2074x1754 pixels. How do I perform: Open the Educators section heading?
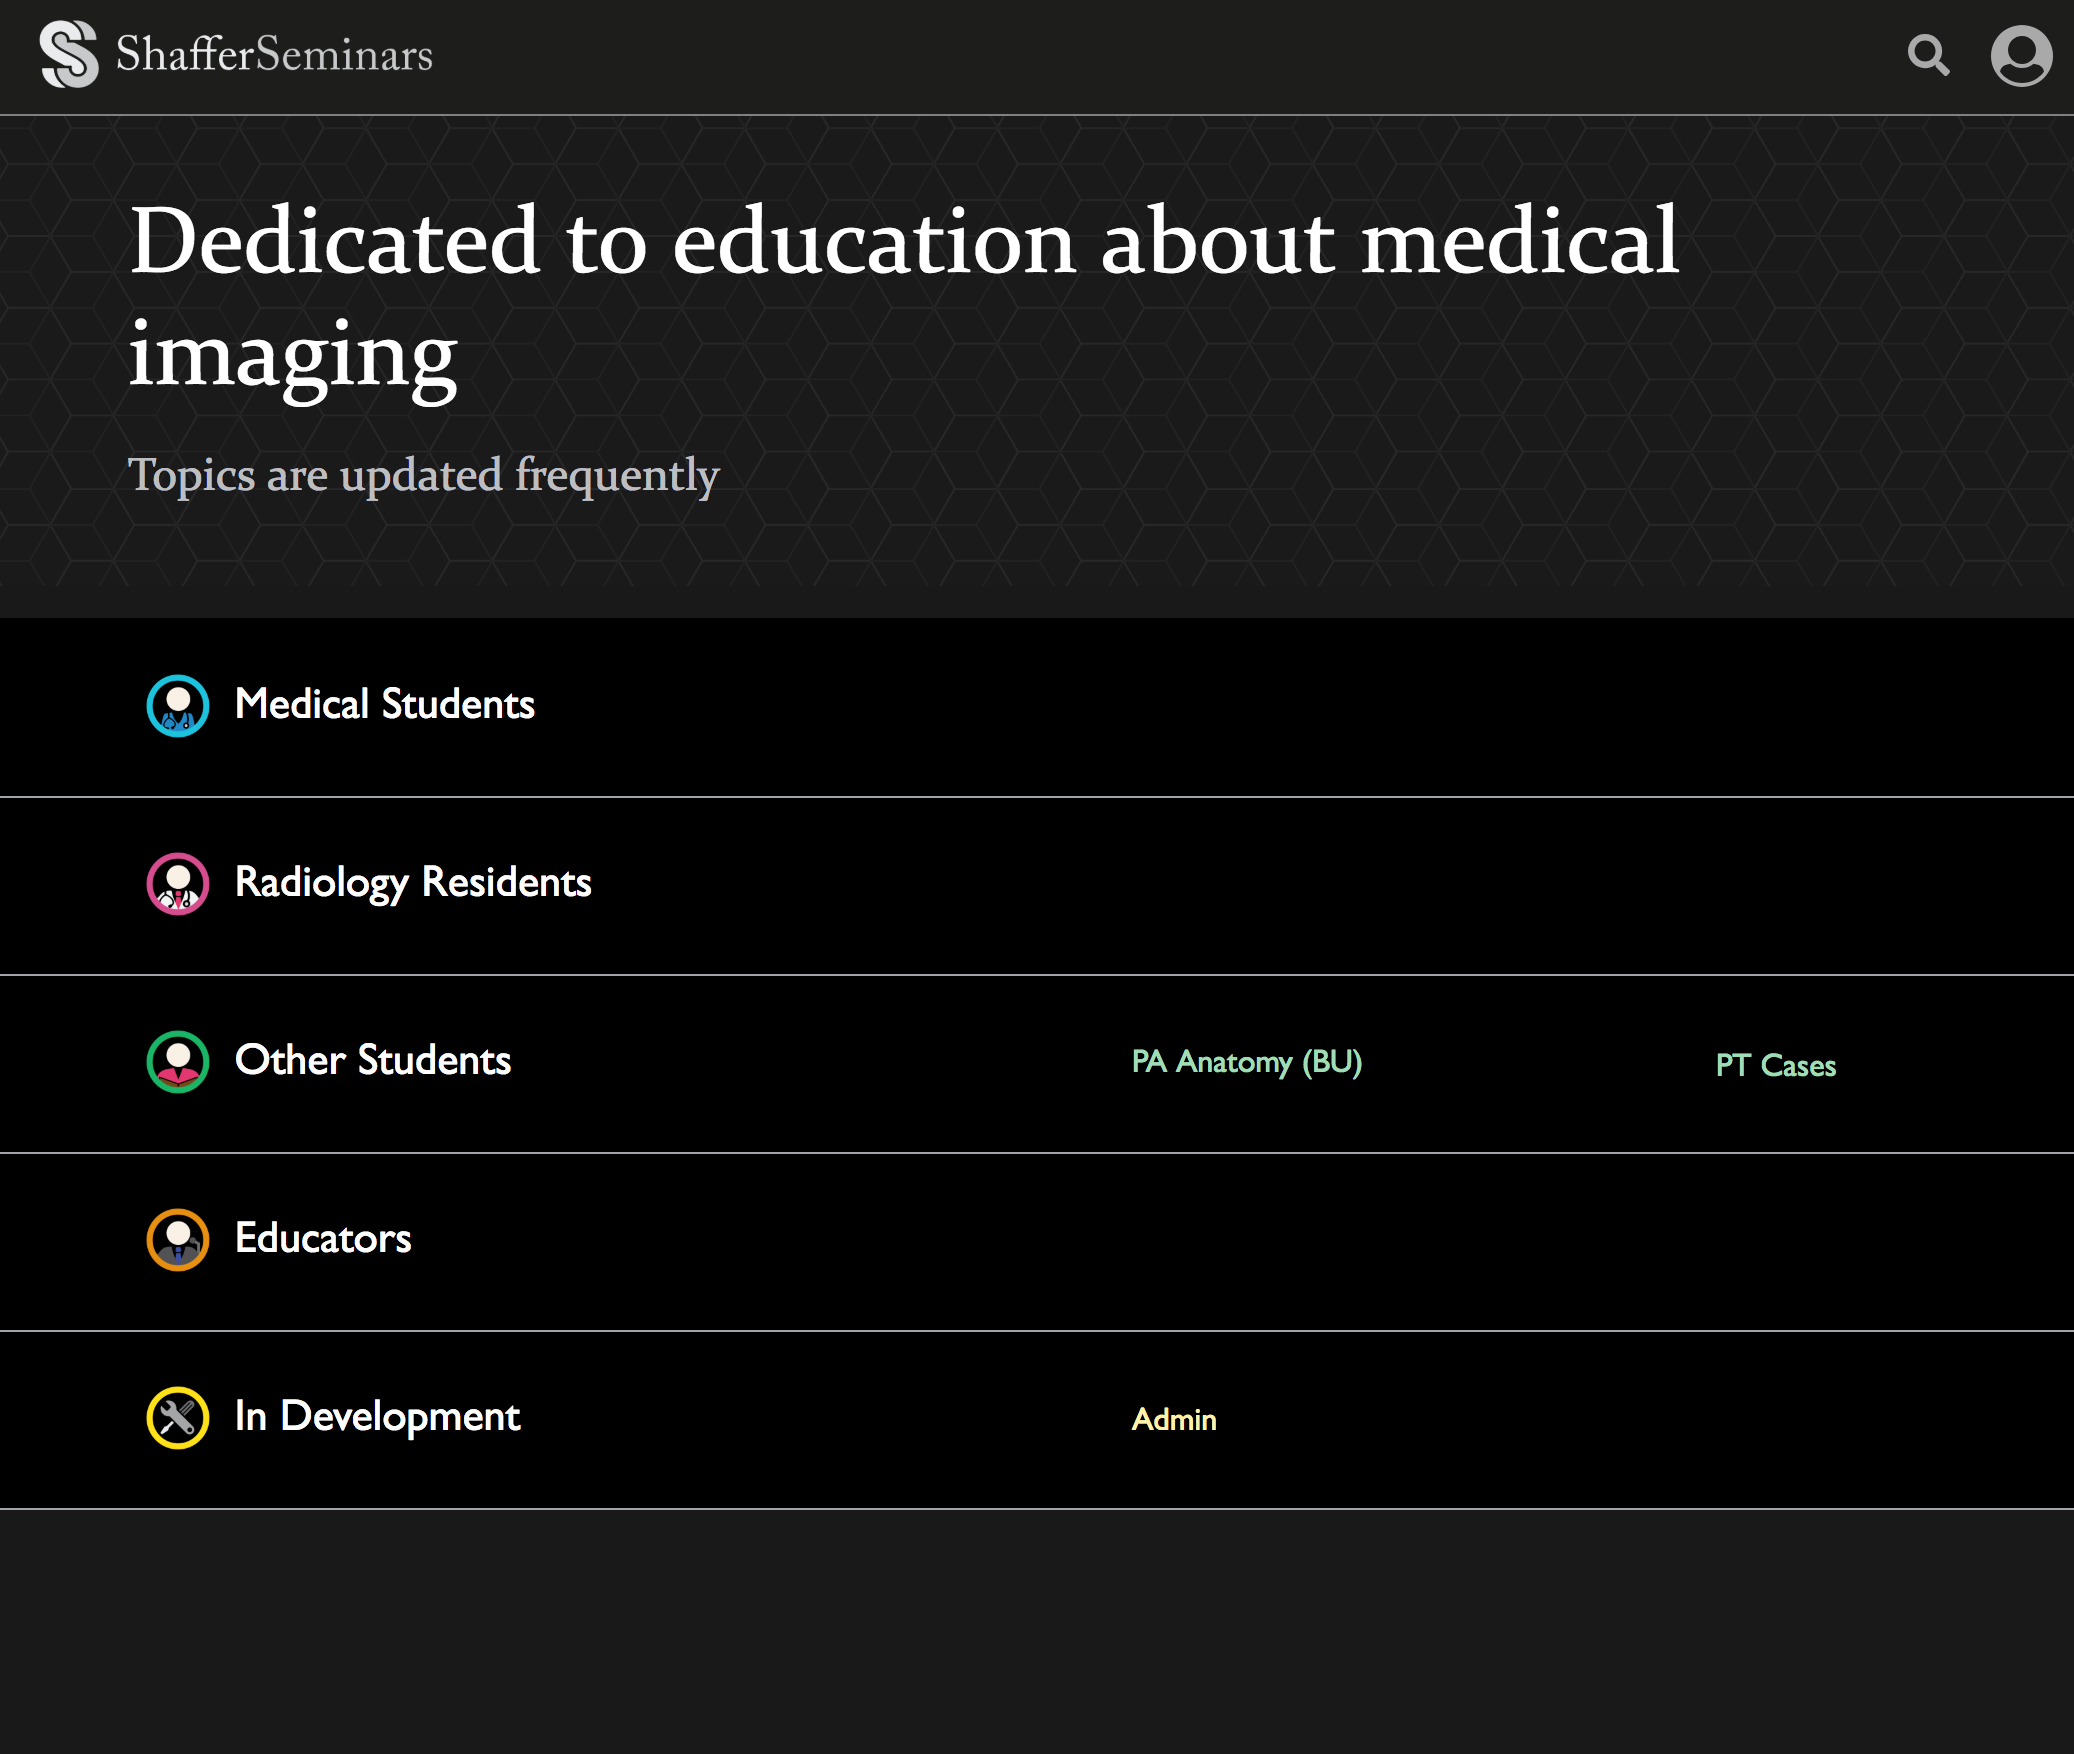(x=323, y=1238)
